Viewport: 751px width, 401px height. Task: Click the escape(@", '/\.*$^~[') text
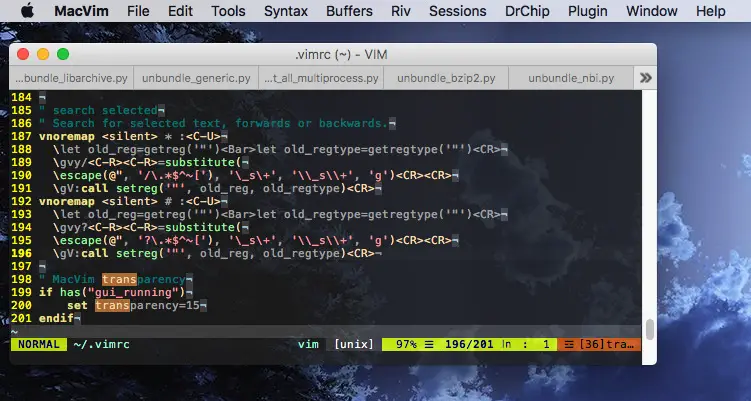pos(133,175)
